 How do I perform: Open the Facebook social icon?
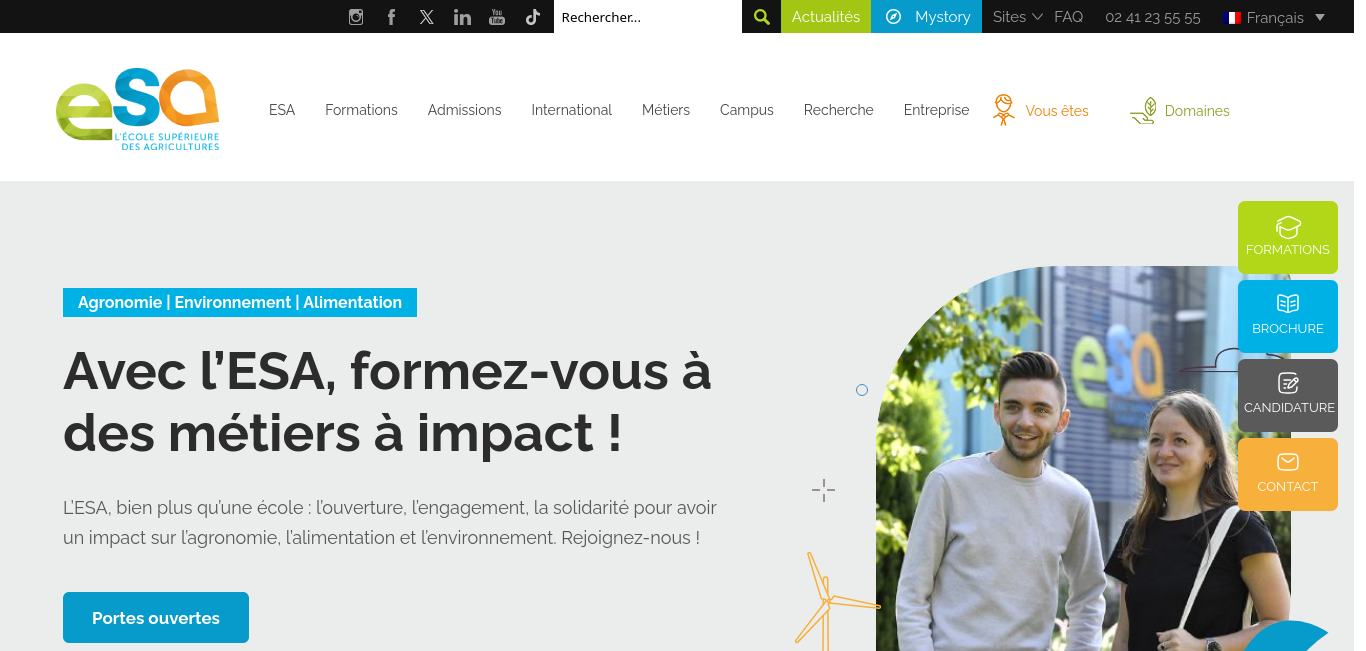tap(391, 17)
